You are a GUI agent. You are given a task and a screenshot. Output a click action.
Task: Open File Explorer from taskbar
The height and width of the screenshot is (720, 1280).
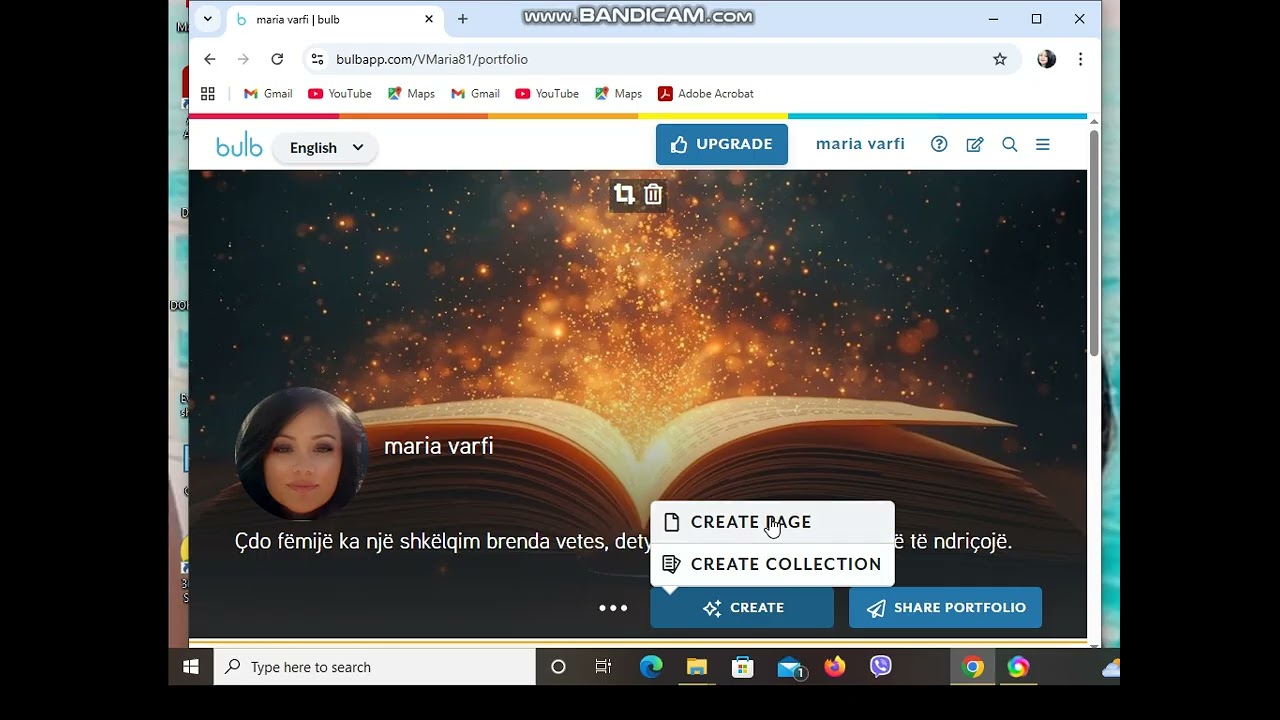697,667
